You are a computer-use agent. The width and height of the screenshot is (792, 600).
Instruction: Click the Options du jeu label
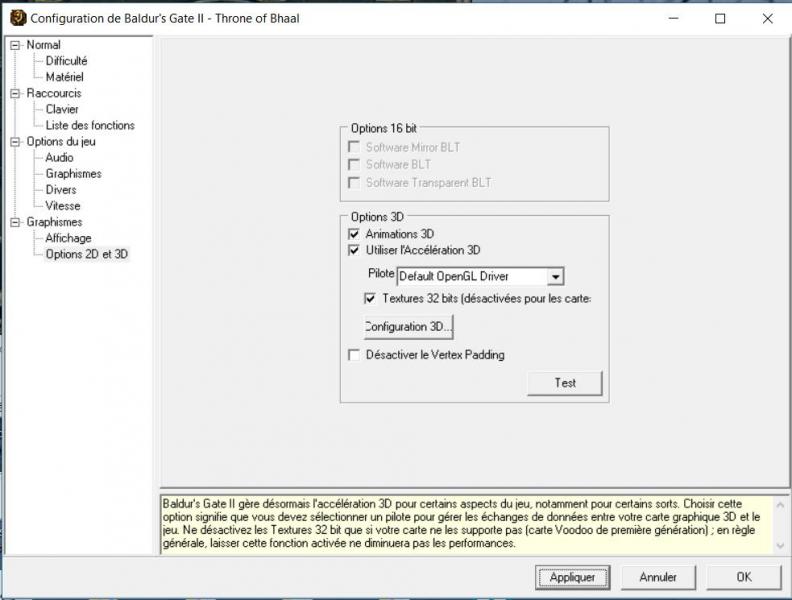(61, 142)
